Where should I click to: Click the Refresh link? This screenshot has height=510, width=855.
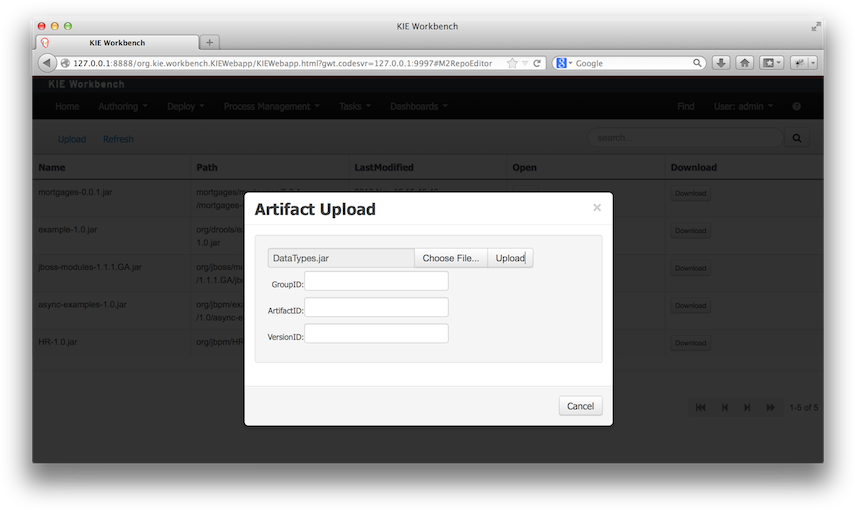118,139
